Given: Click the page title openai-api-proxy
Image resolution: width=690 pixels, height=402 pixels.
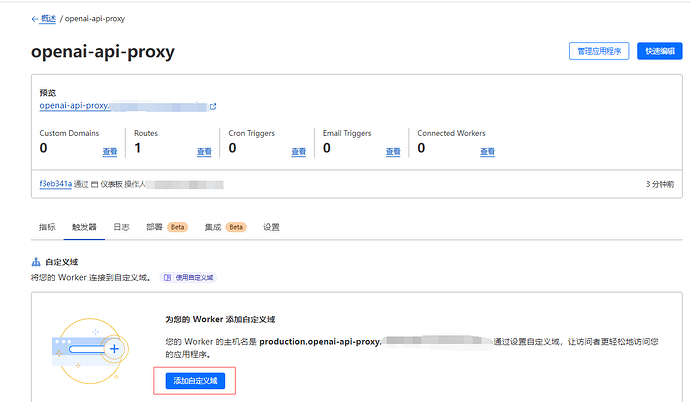Looking at the screenshot, I should [103, 52].
